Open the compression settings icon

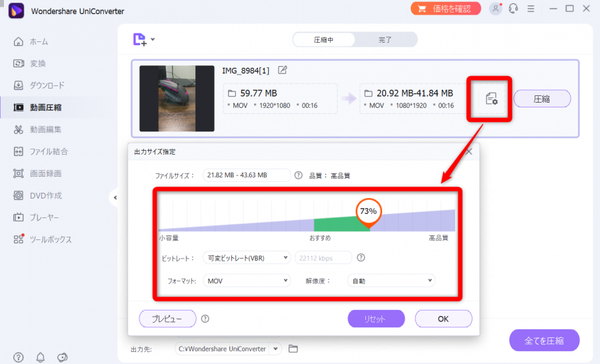coord(491,99)
